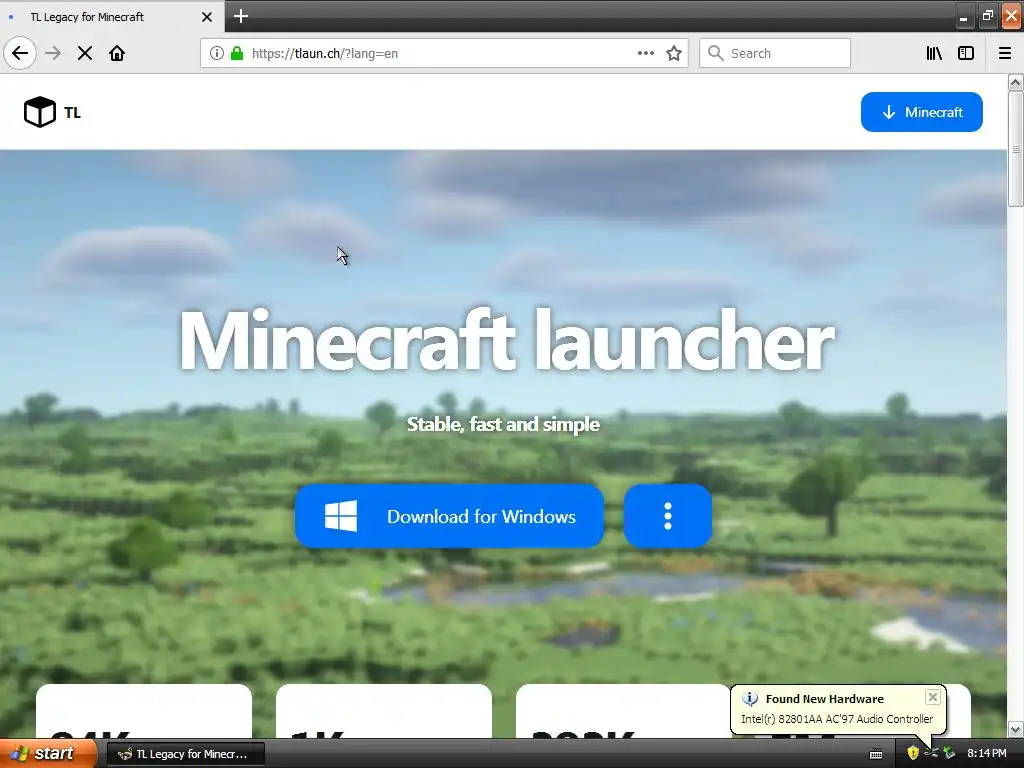Minimize the browser window
The image size is (1024, 768).
[963, 17]
